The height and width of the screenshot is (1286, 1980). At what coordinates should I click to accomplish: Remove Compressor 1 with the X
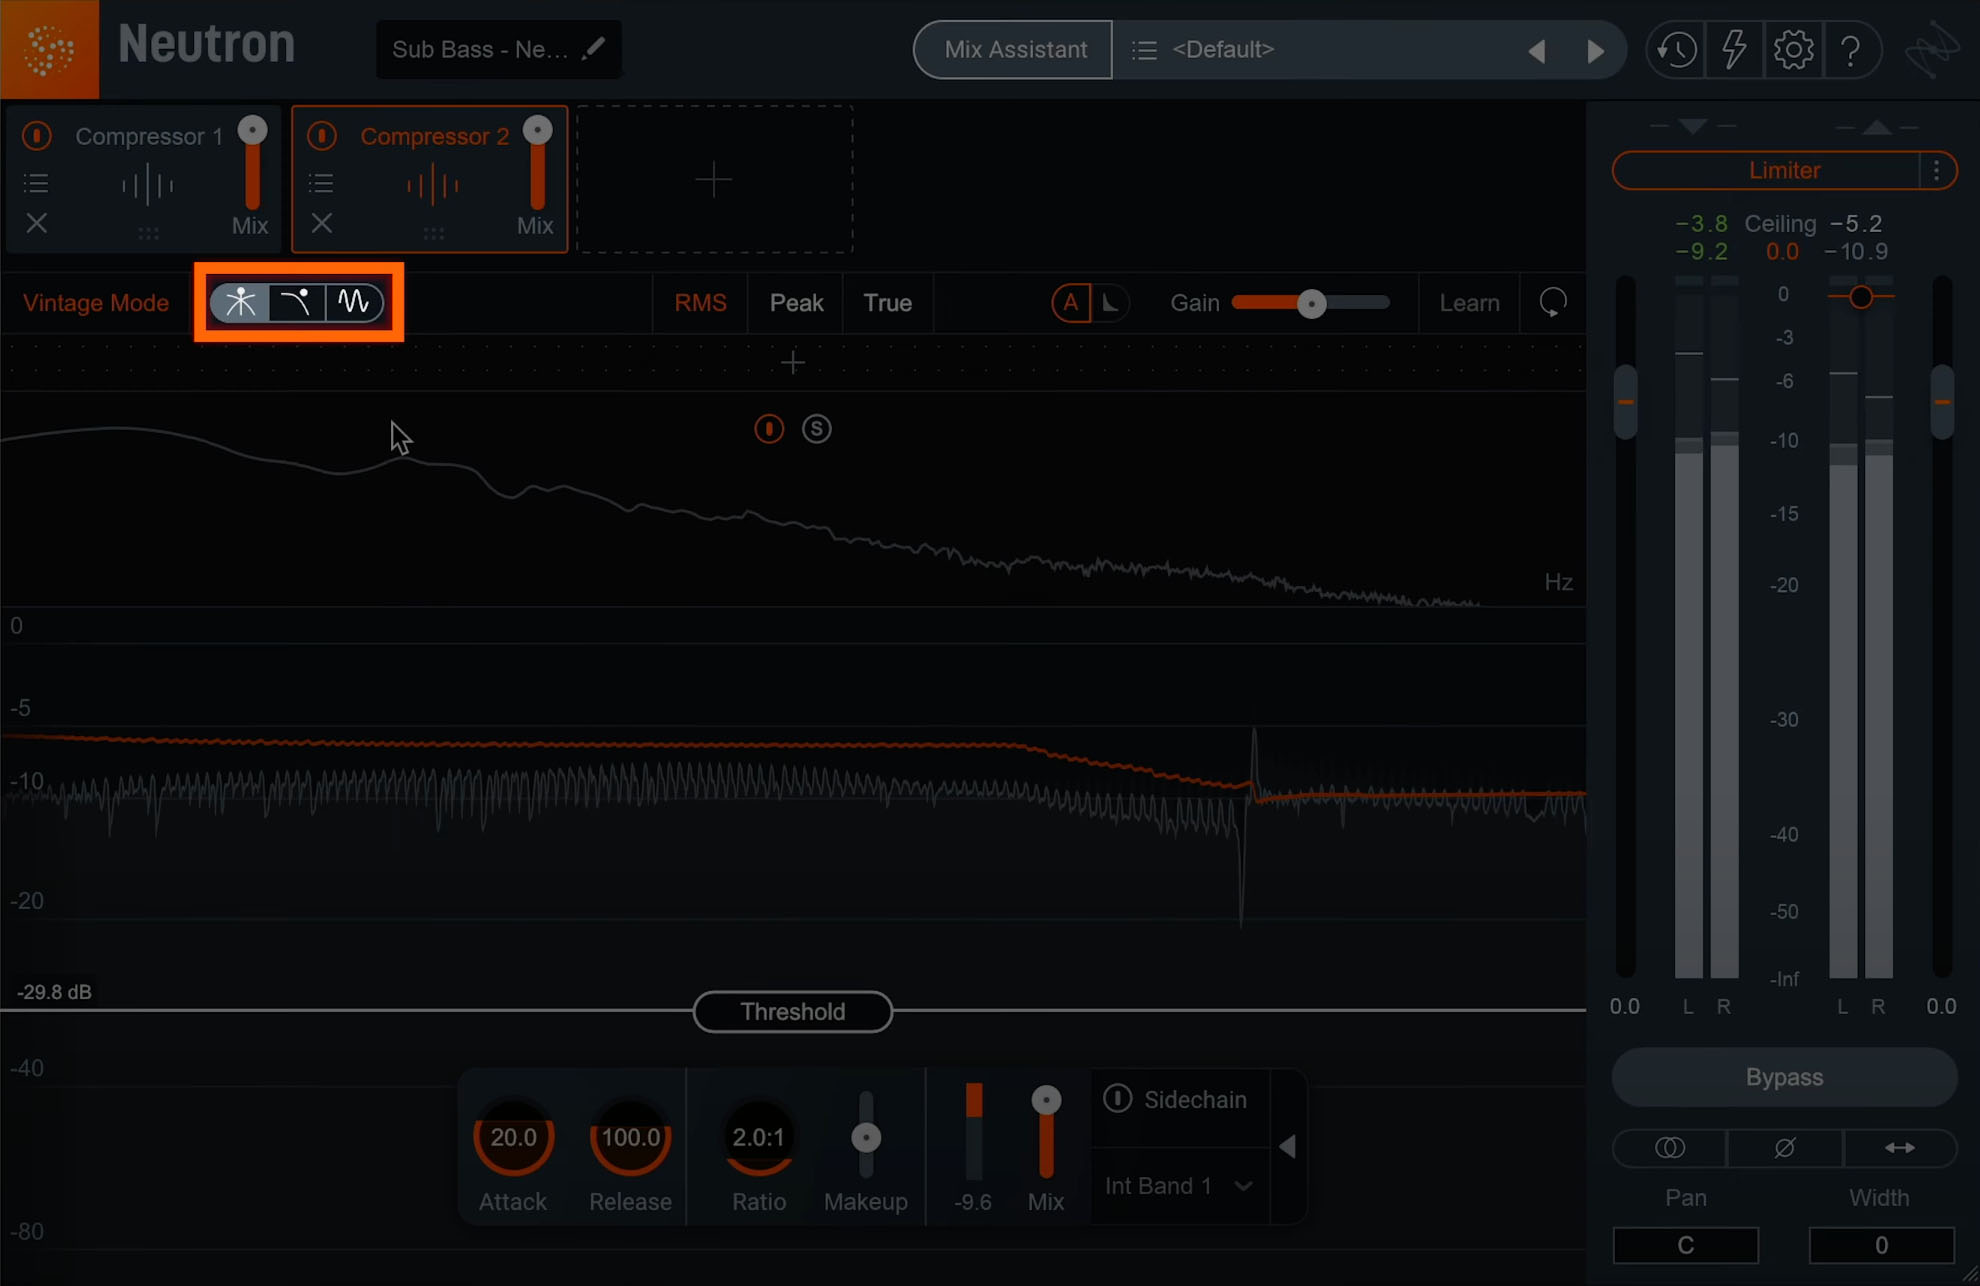(37, 223)
